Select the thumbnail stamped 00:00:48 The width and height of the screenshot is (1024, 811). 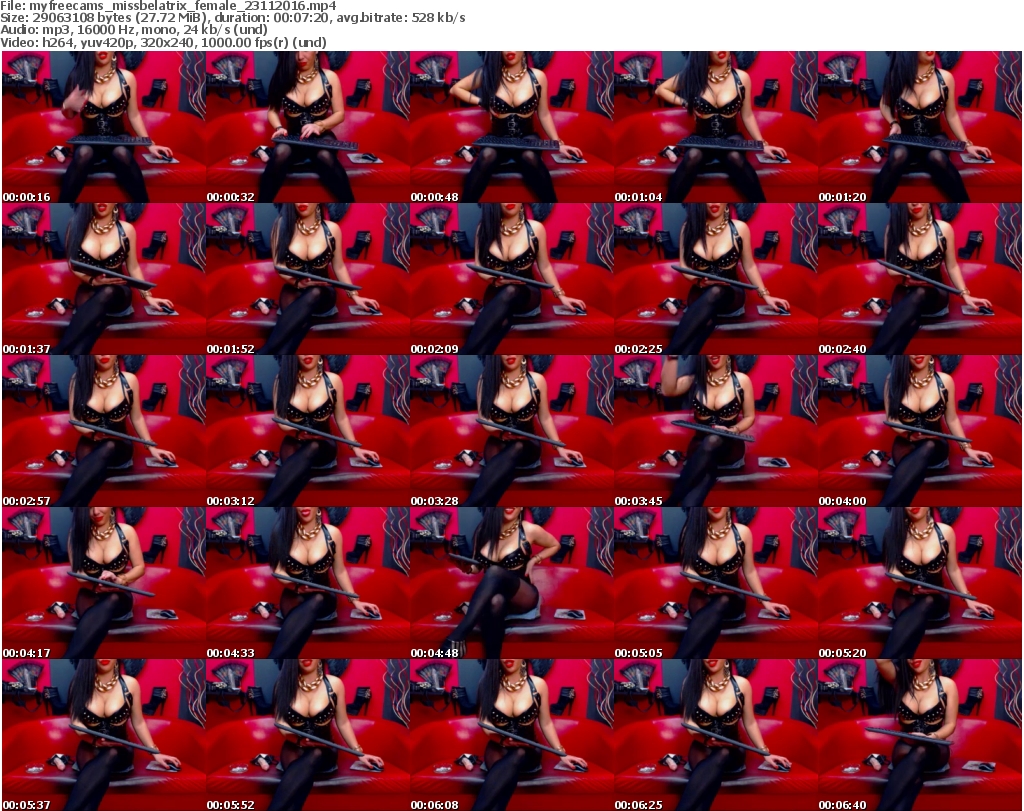(x=511, y=127)
